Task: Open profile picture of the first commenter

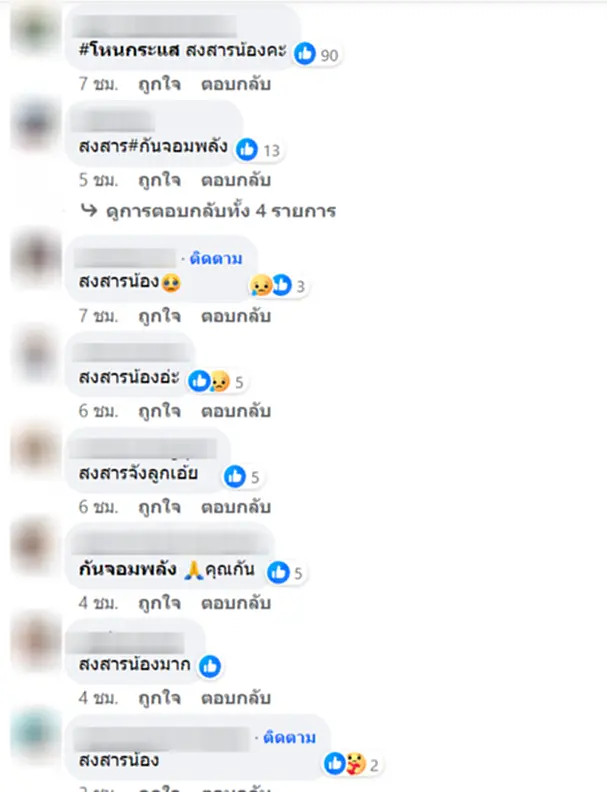Action: pos(35,28)
